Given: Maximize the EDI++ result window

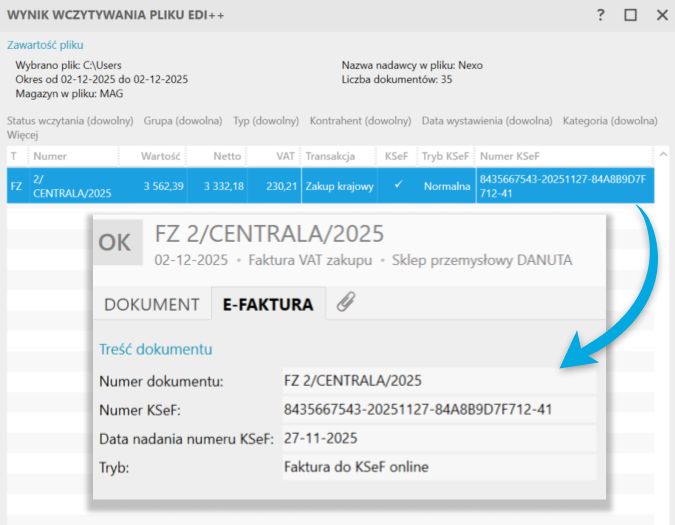Looking at the screenshot, I should [x=630, y=15].
